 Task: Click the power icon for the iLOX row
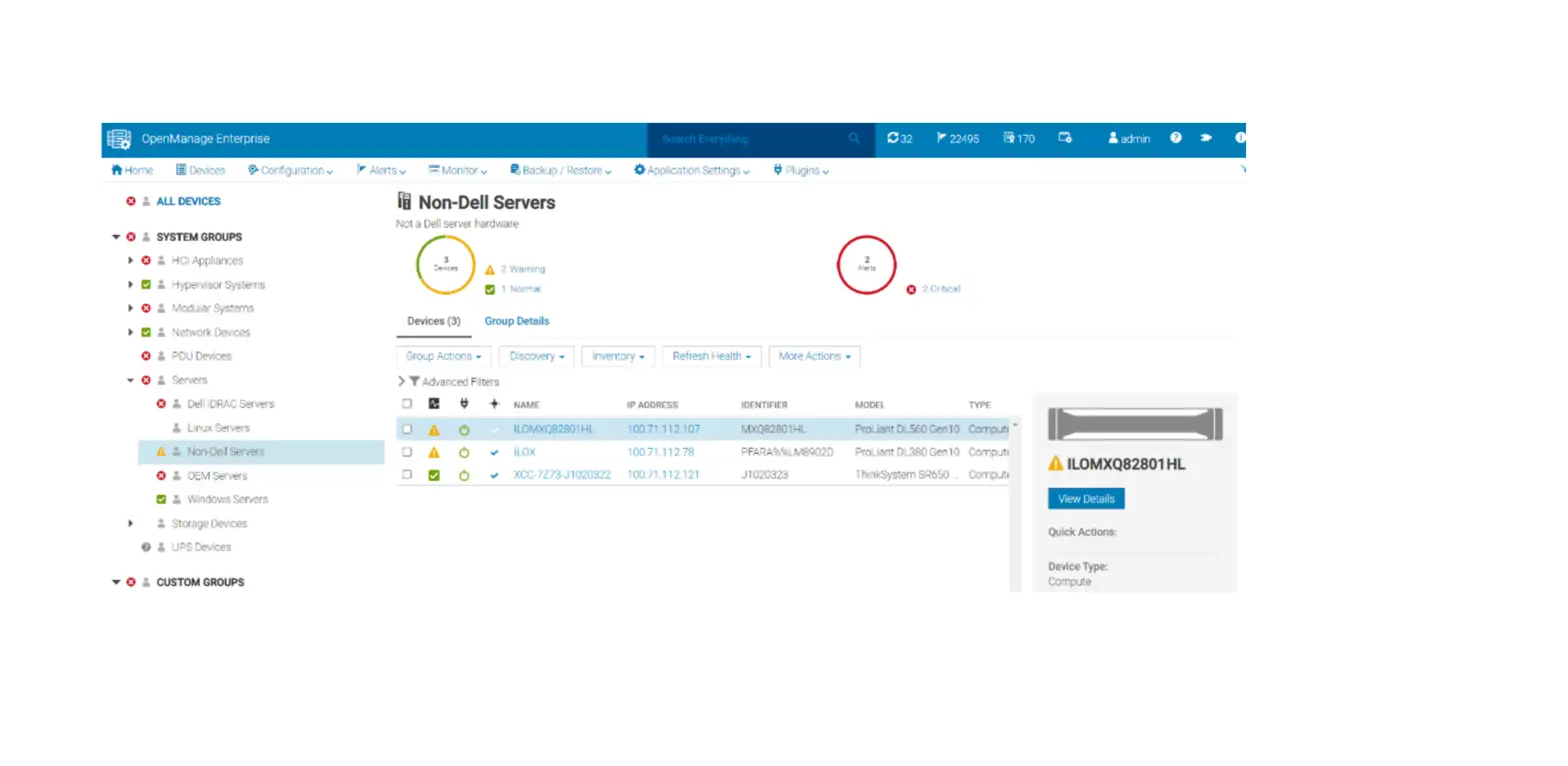pos(464,452)
